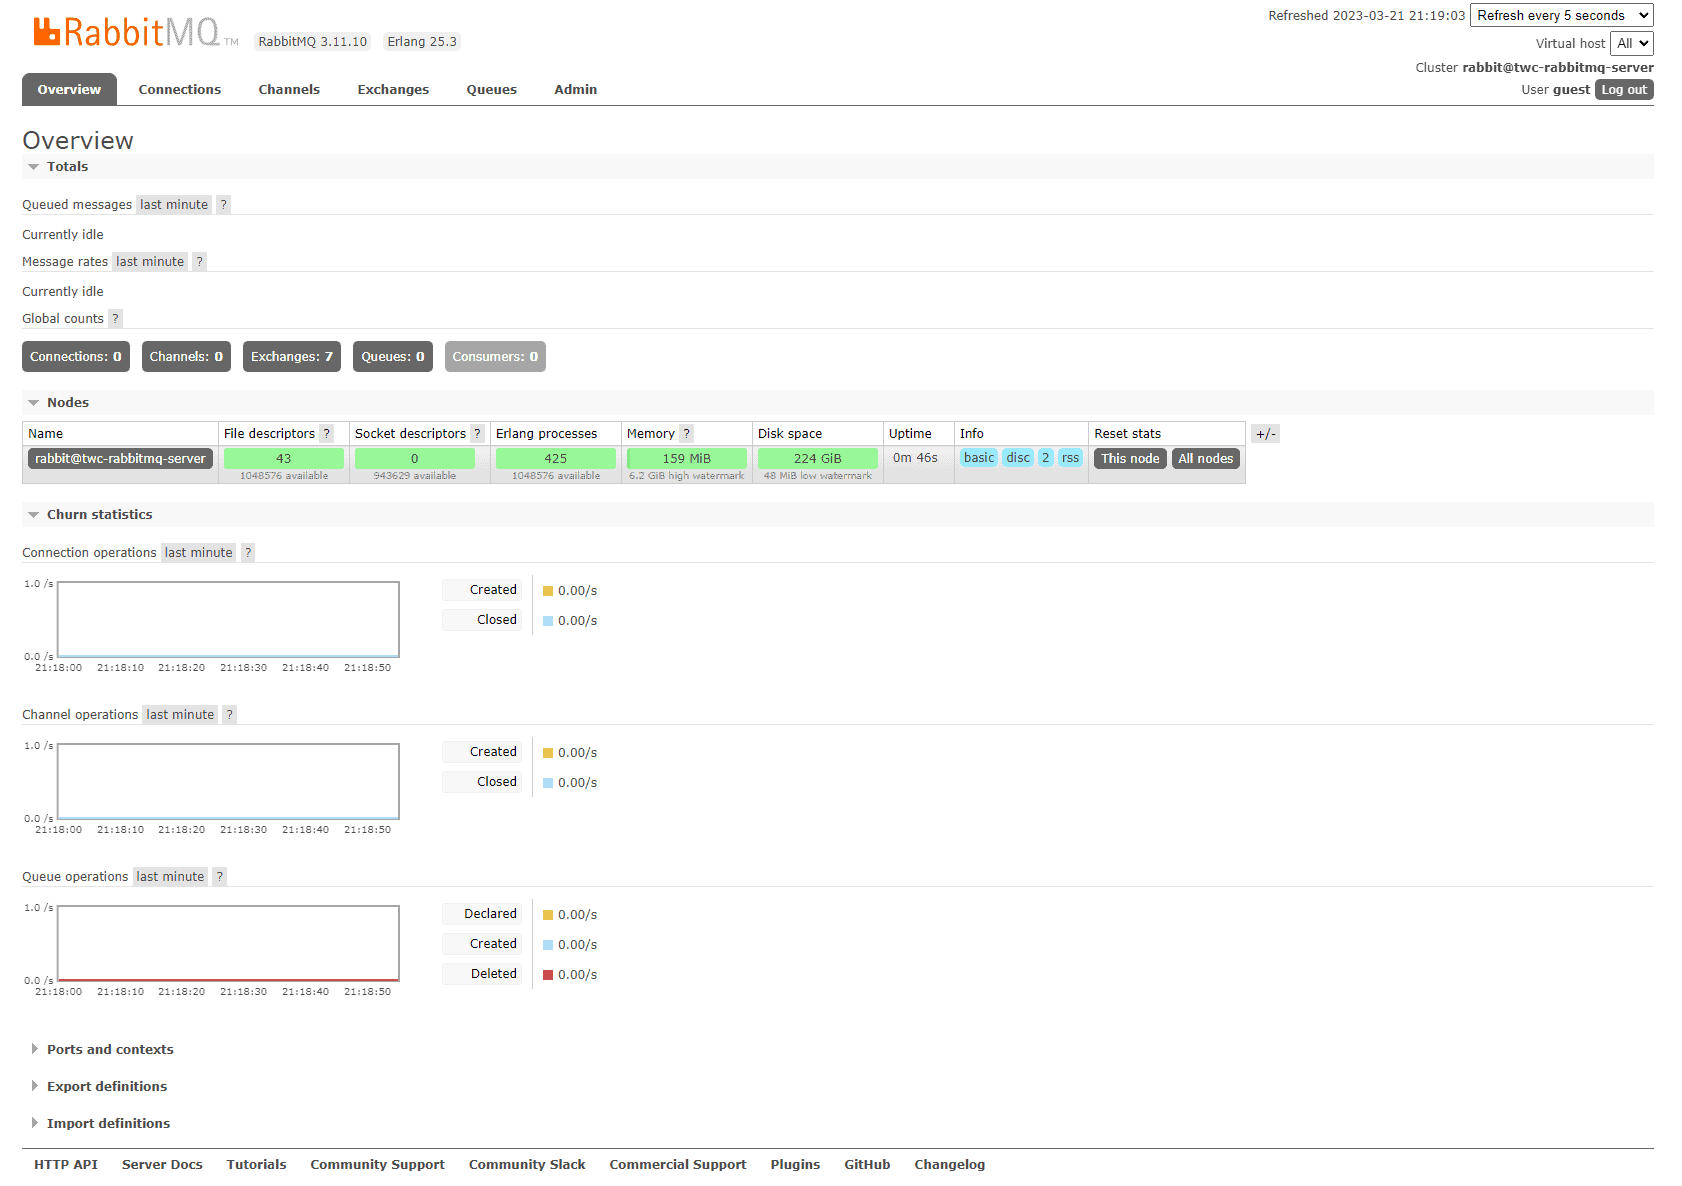The width and height of the screenshot is (1682, 1186).
Task: Click the 2 info tag
Action: coord(1045,457)
